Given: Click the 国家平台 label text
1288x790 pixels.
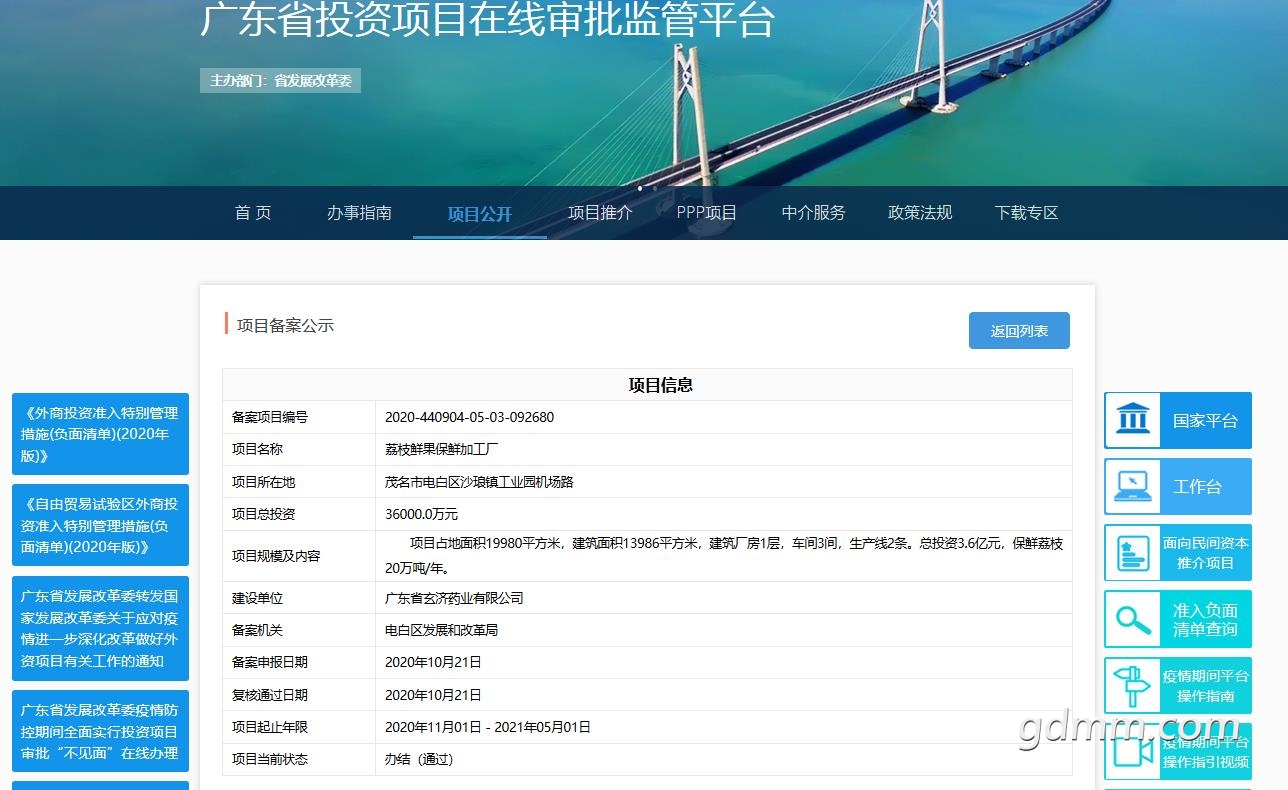Looking at the screenshot, I should point(1205,421).
